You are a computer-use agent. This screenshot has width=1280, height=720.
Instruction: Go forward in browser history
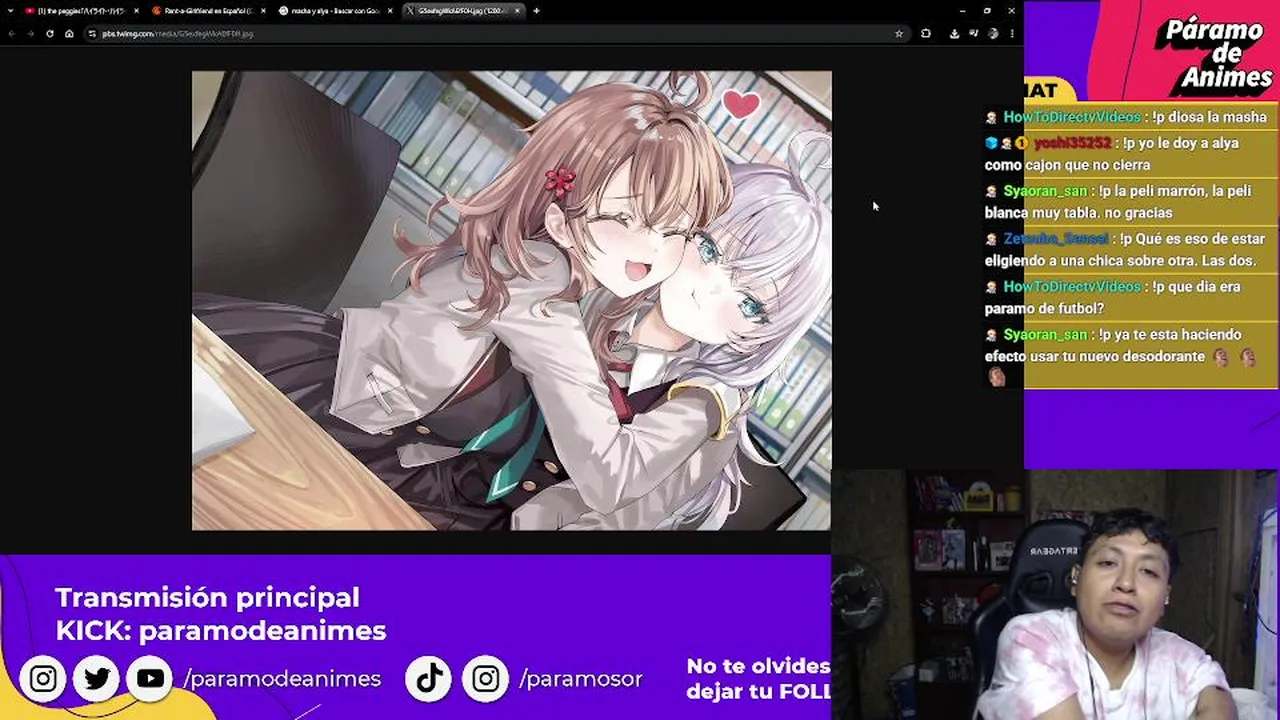click(x=30, y=33)
